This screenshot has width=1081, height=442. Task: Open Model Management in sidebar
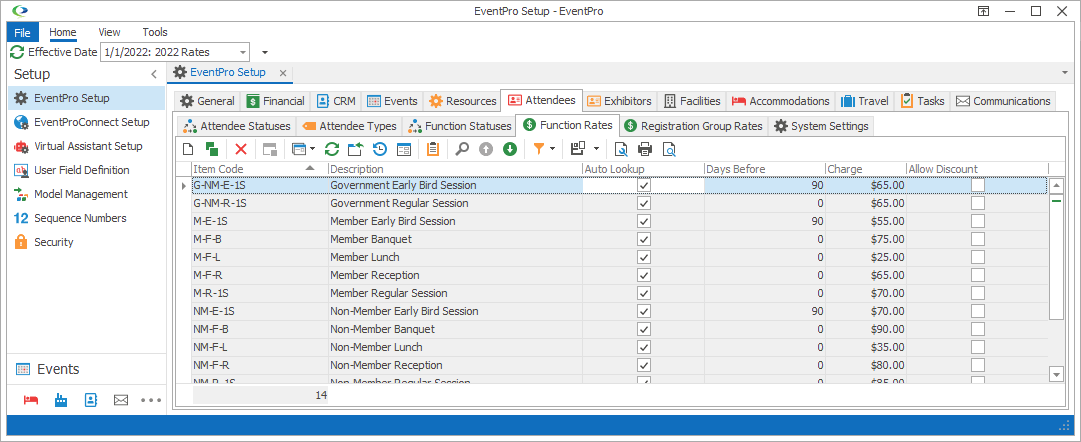coord(86,194)
